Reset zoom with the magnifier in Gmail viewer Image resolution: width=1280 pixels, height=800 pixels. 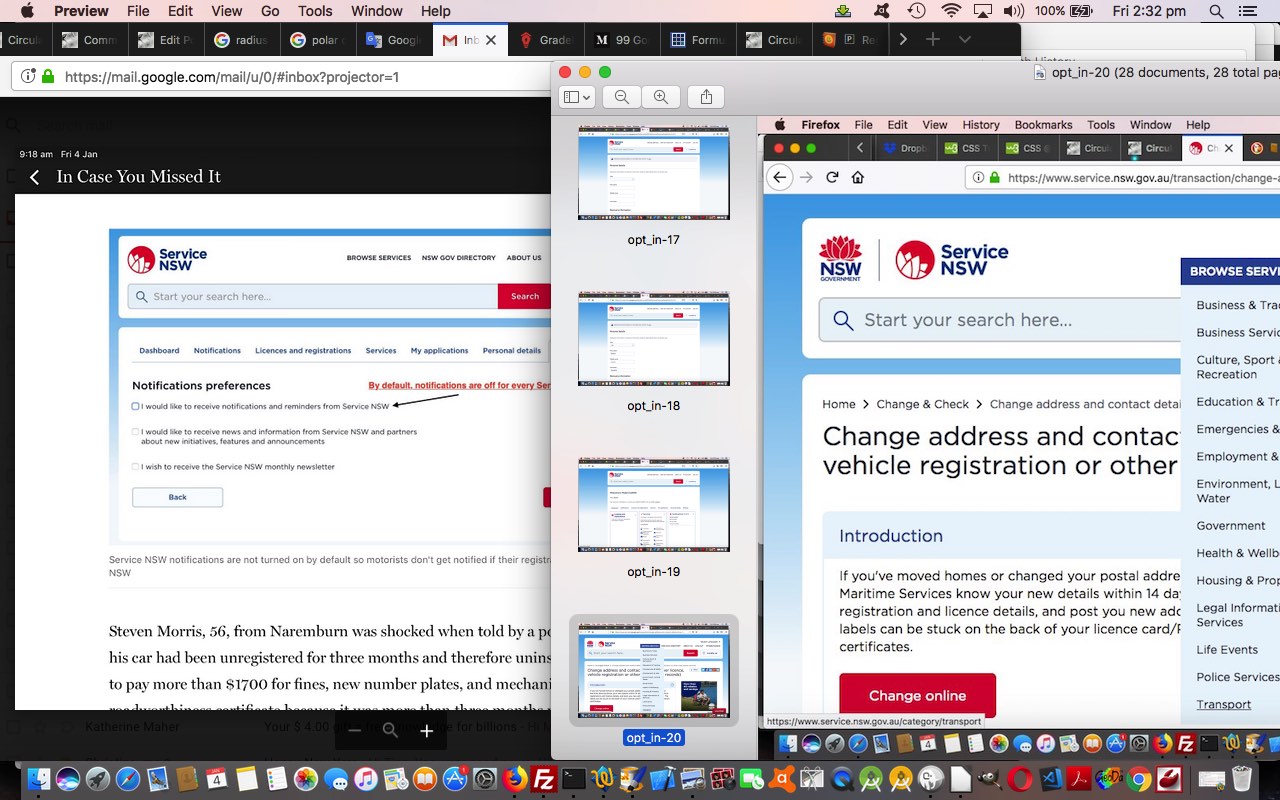tap(390, 731)
